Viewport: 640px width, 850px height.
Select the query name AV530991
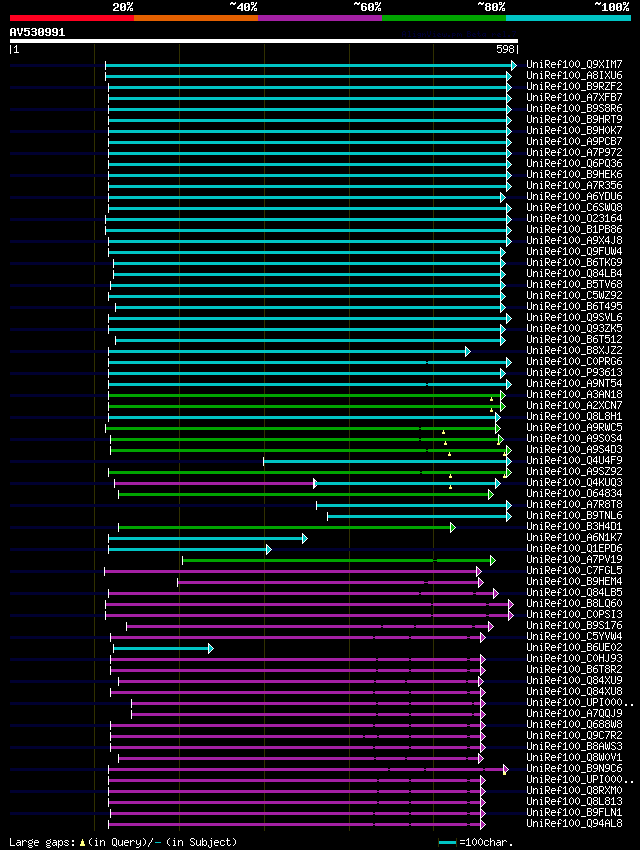[x=37, y=32]
